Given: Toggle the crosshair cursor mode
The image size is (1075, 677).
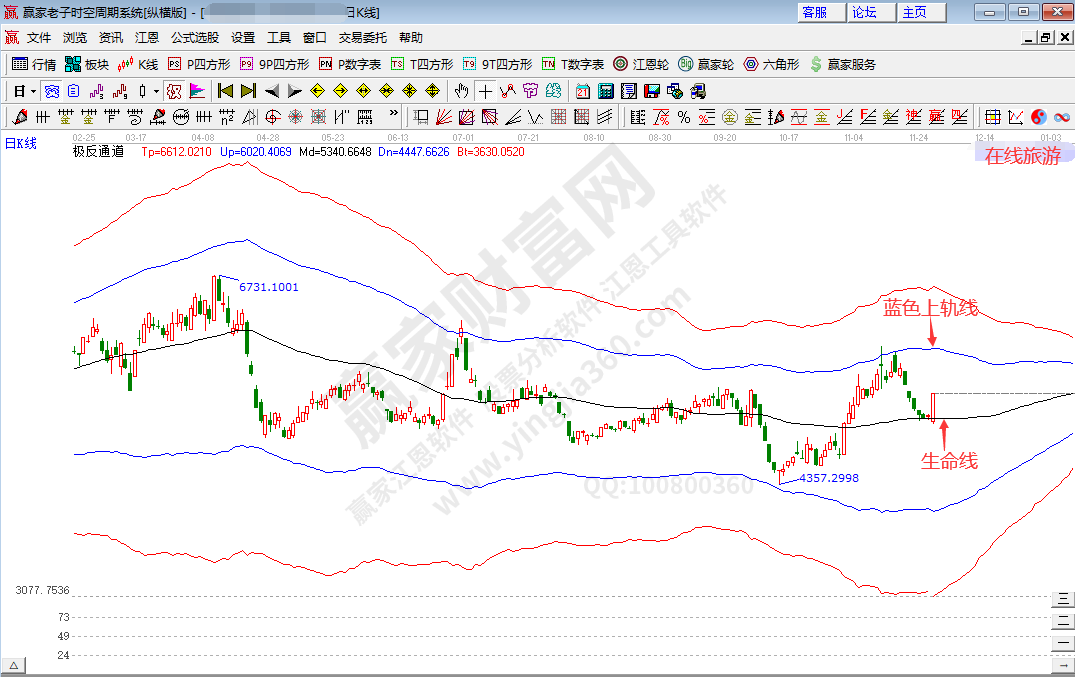Looking at the screenshot, I should 485,91.
